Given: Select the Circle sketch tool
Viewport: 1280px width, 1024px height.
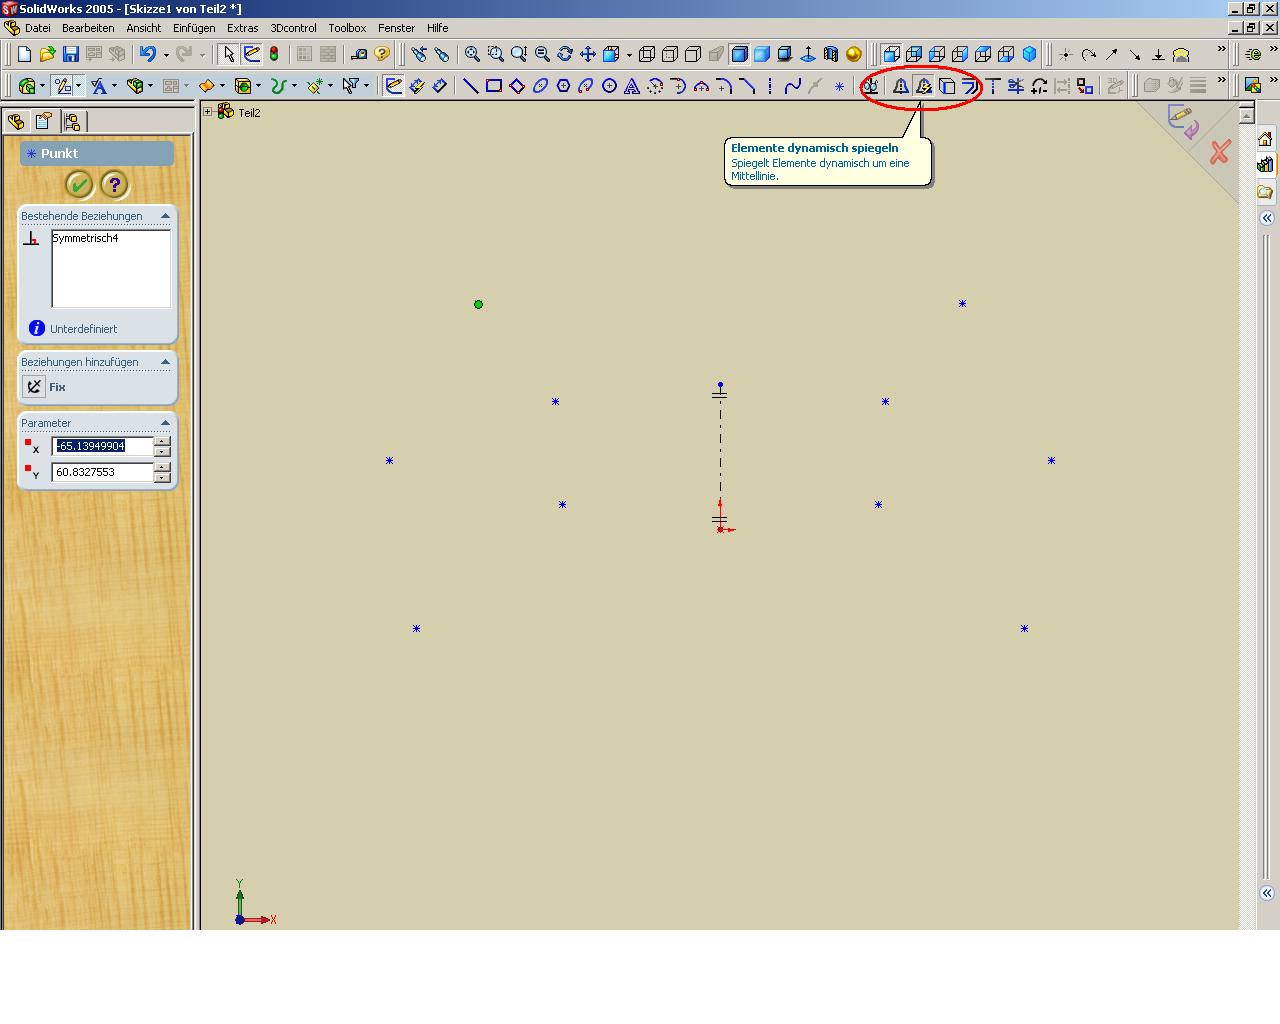Looking at the screenshot, I should 609,86.
